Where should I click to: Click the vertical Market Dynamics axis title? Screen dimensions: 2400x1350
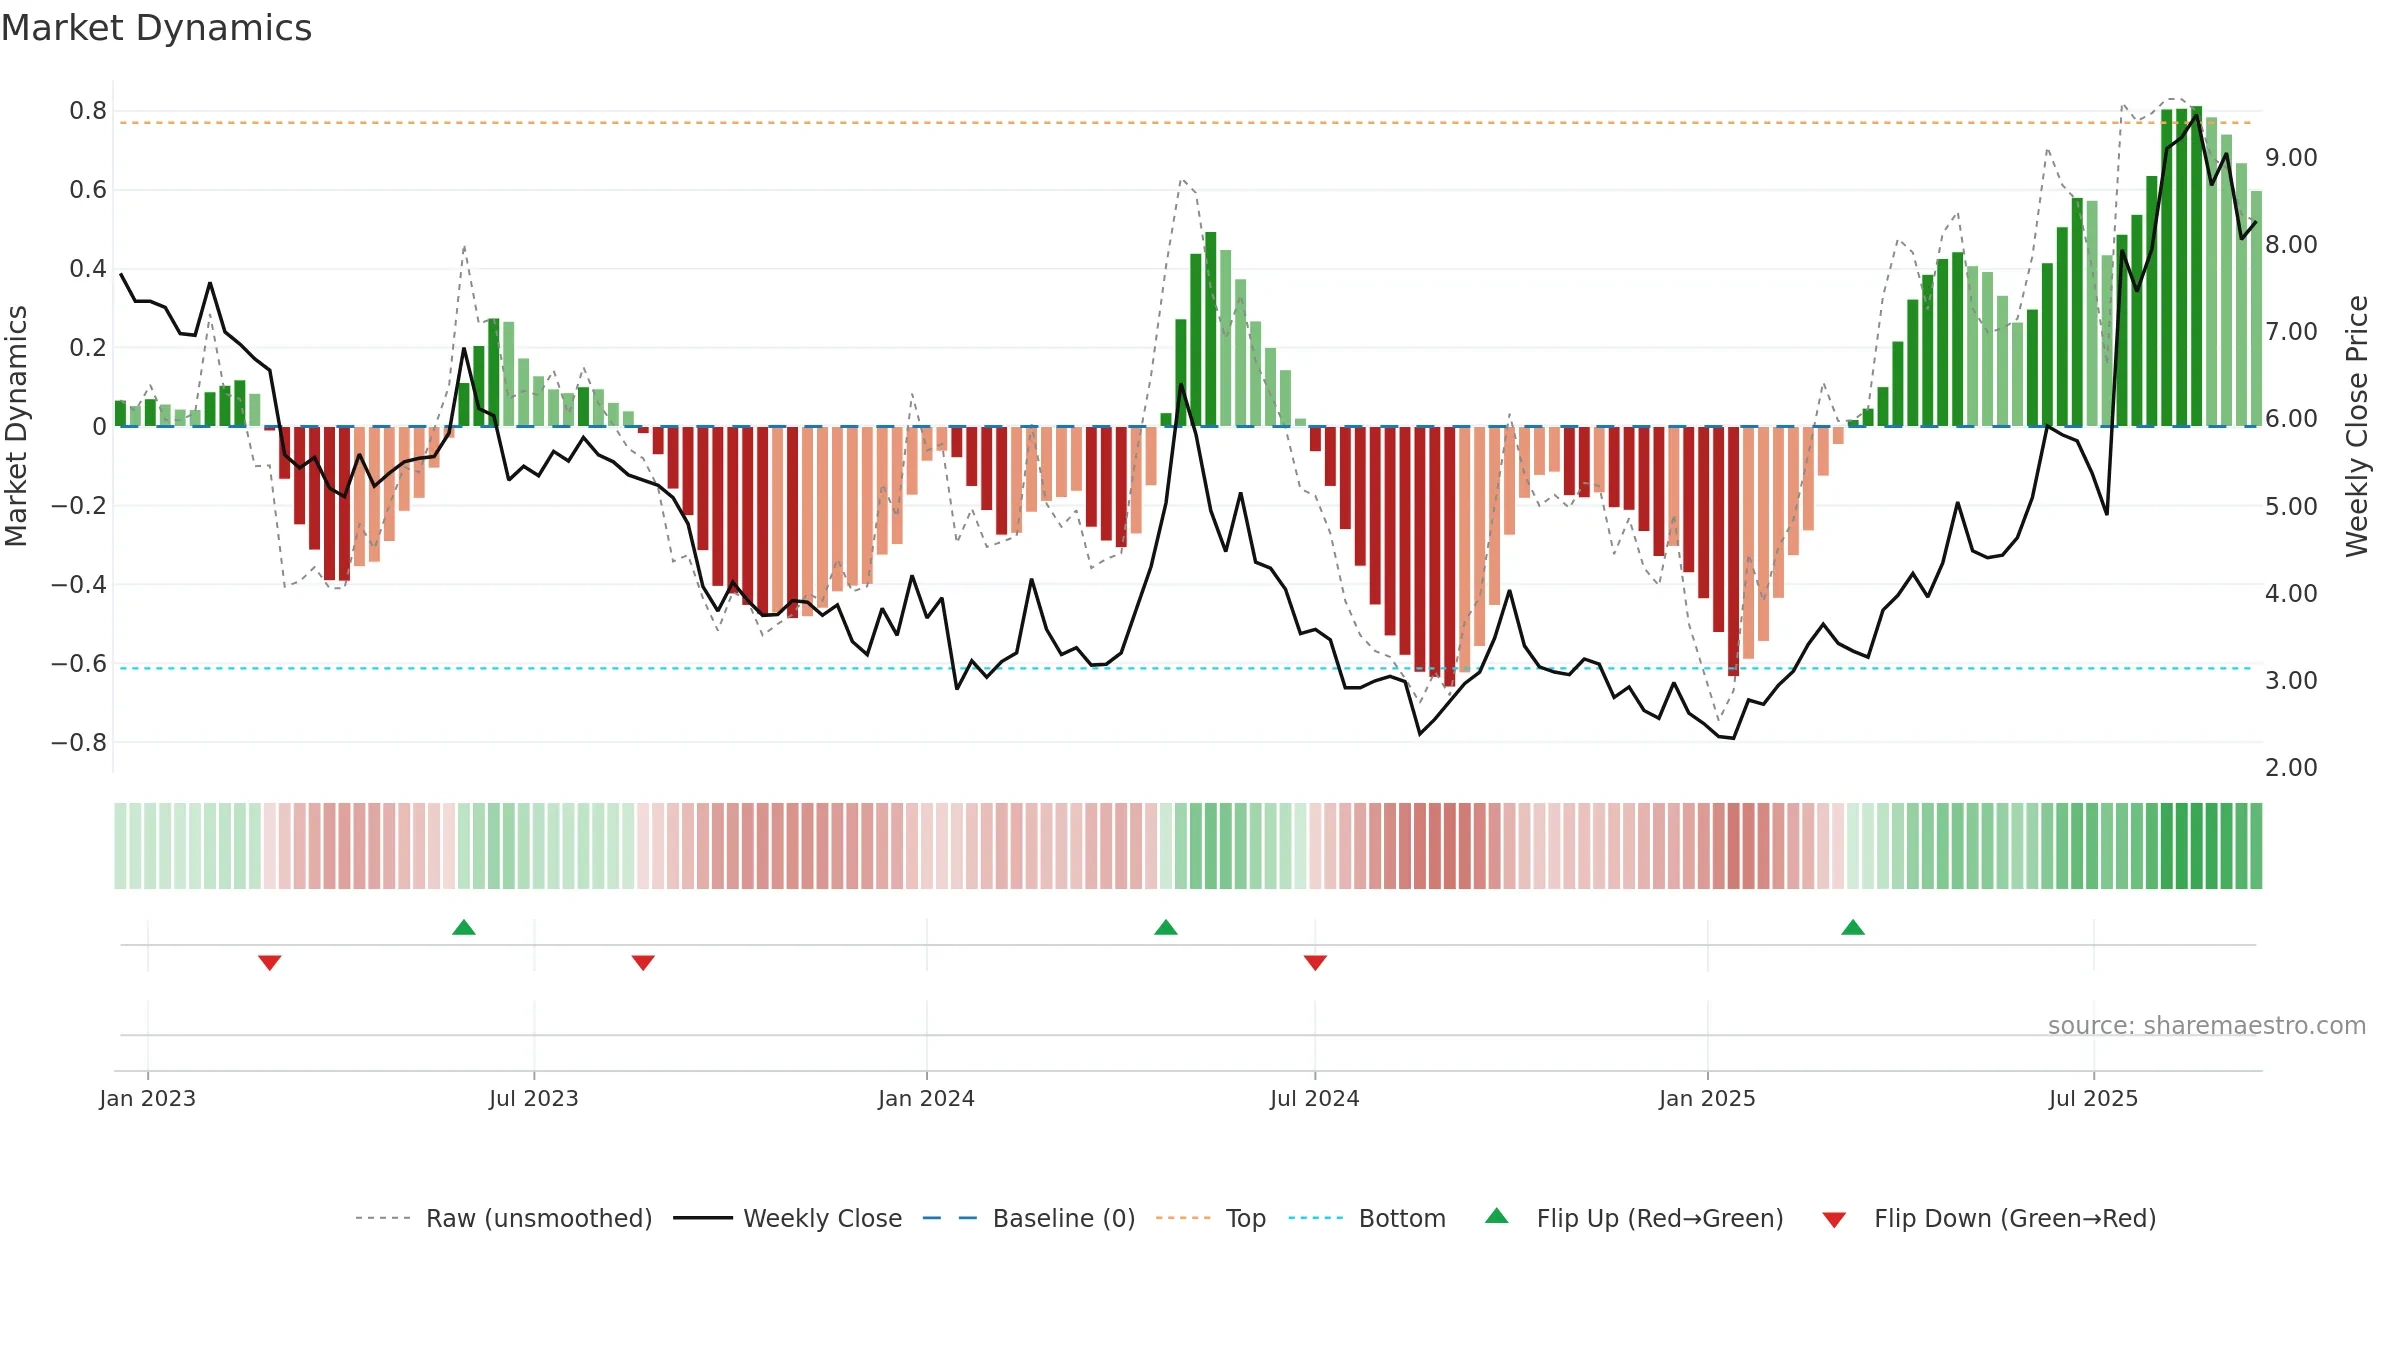click(x=16, y=426)
